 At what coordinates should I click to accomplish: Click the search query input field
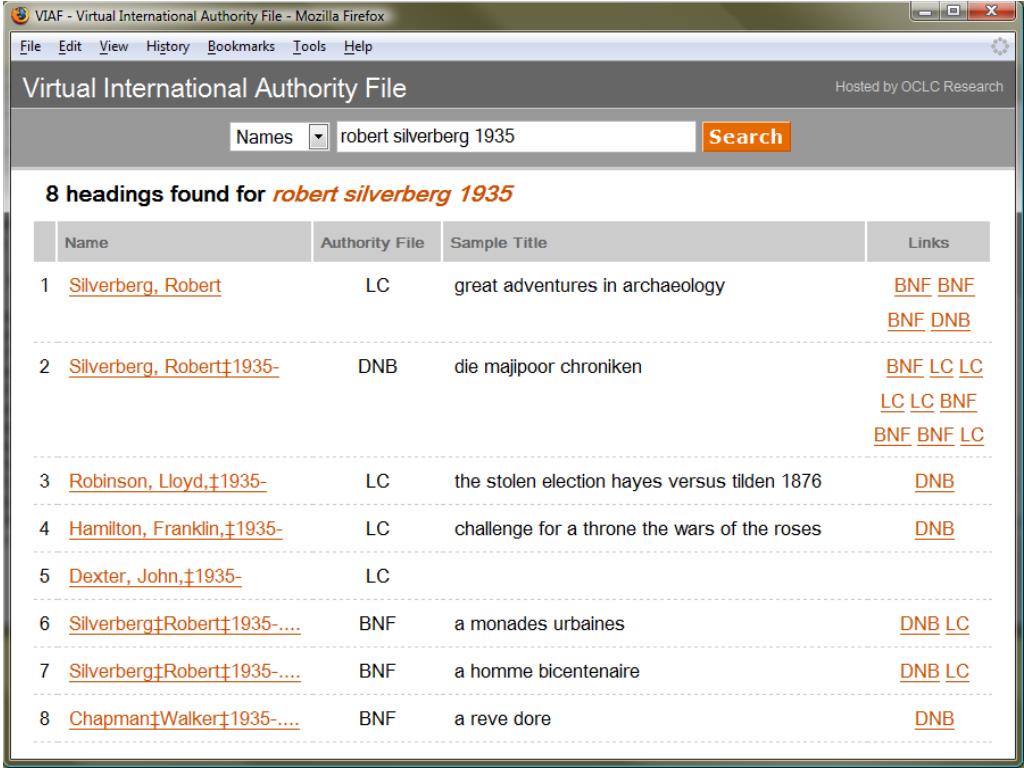click(516, 136)
